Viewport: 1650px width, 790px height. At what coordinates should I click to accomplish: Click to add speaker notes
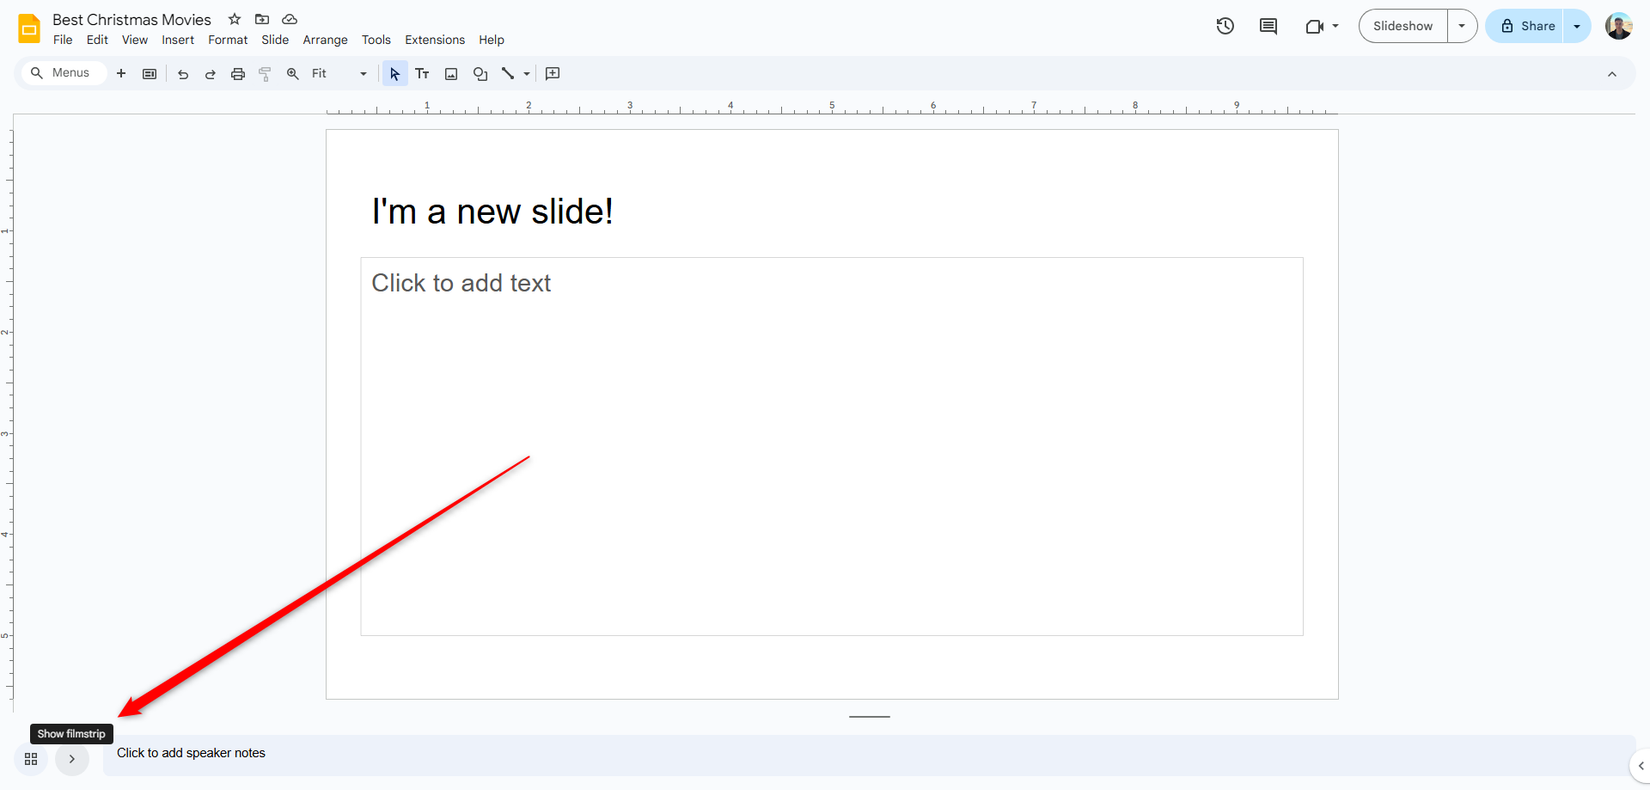(868, 754)
